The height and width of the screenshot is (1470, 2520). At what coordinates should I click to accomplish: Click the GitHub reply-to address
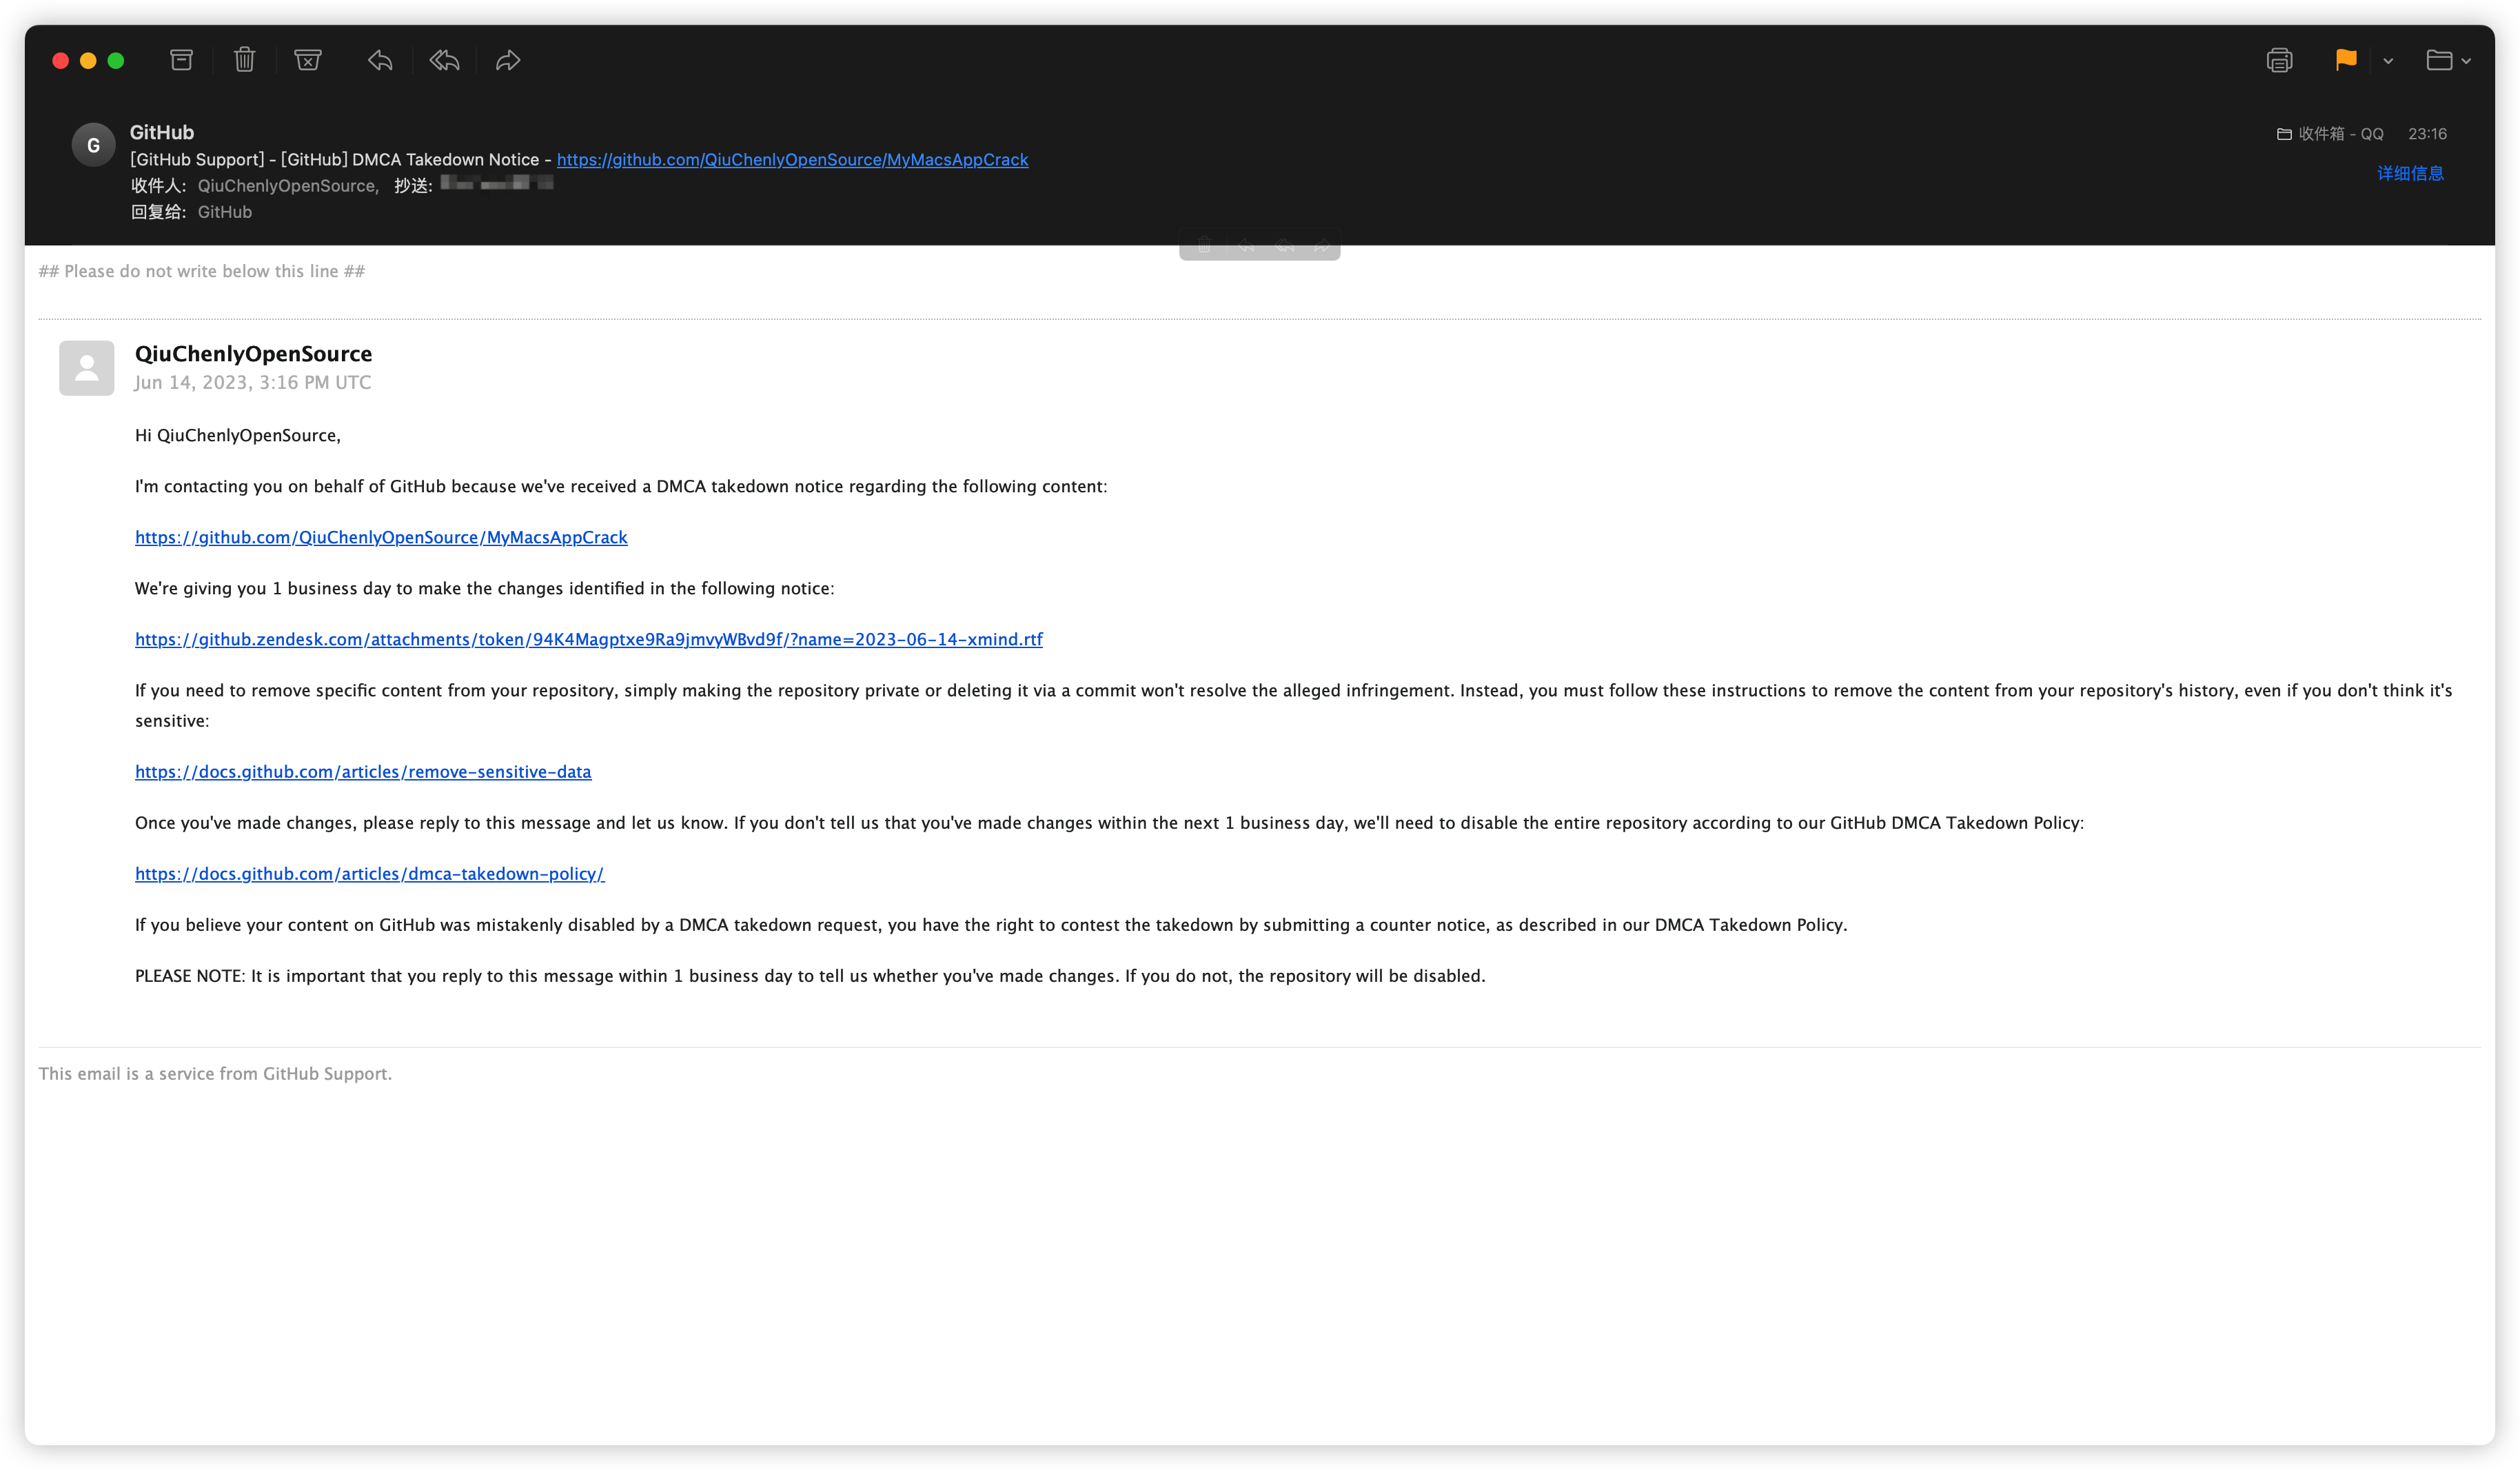[224, 212]
